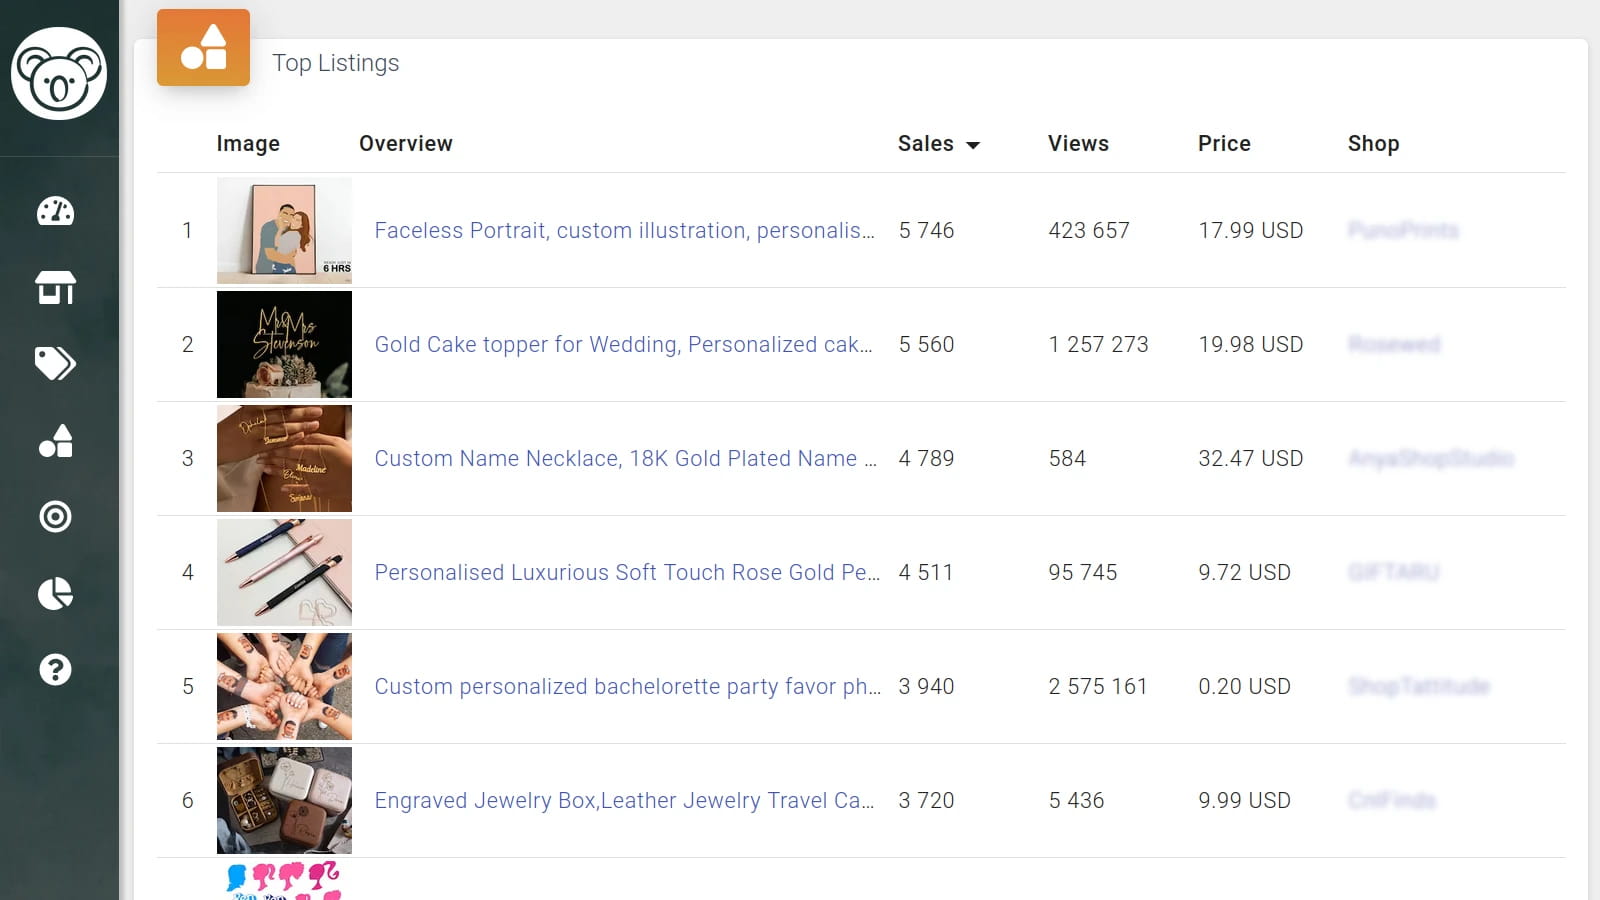
Task: Click the koala logo in sidebar
Action: tap(59, 74)
